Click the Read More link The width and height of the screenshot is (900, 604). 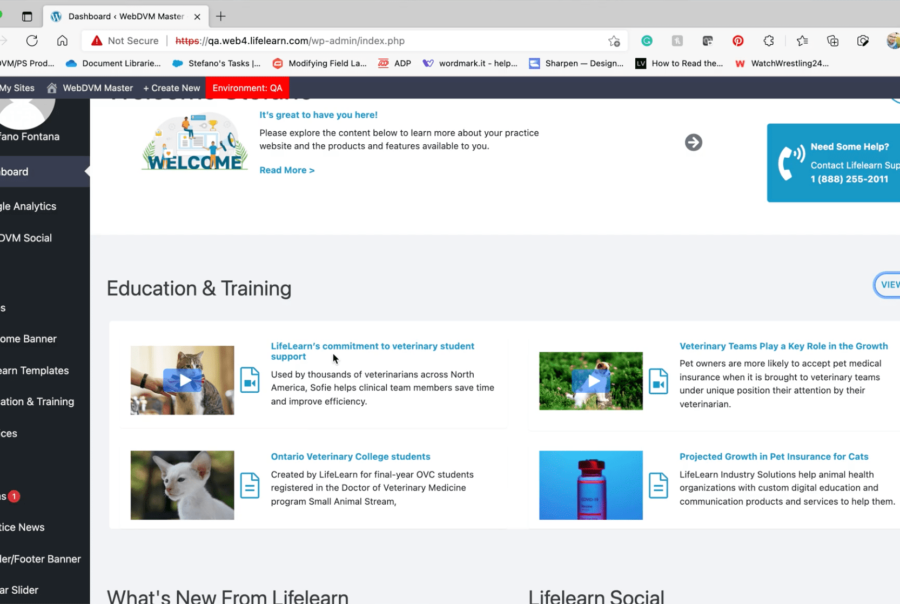pyautogui.click(x=287, y=170)
